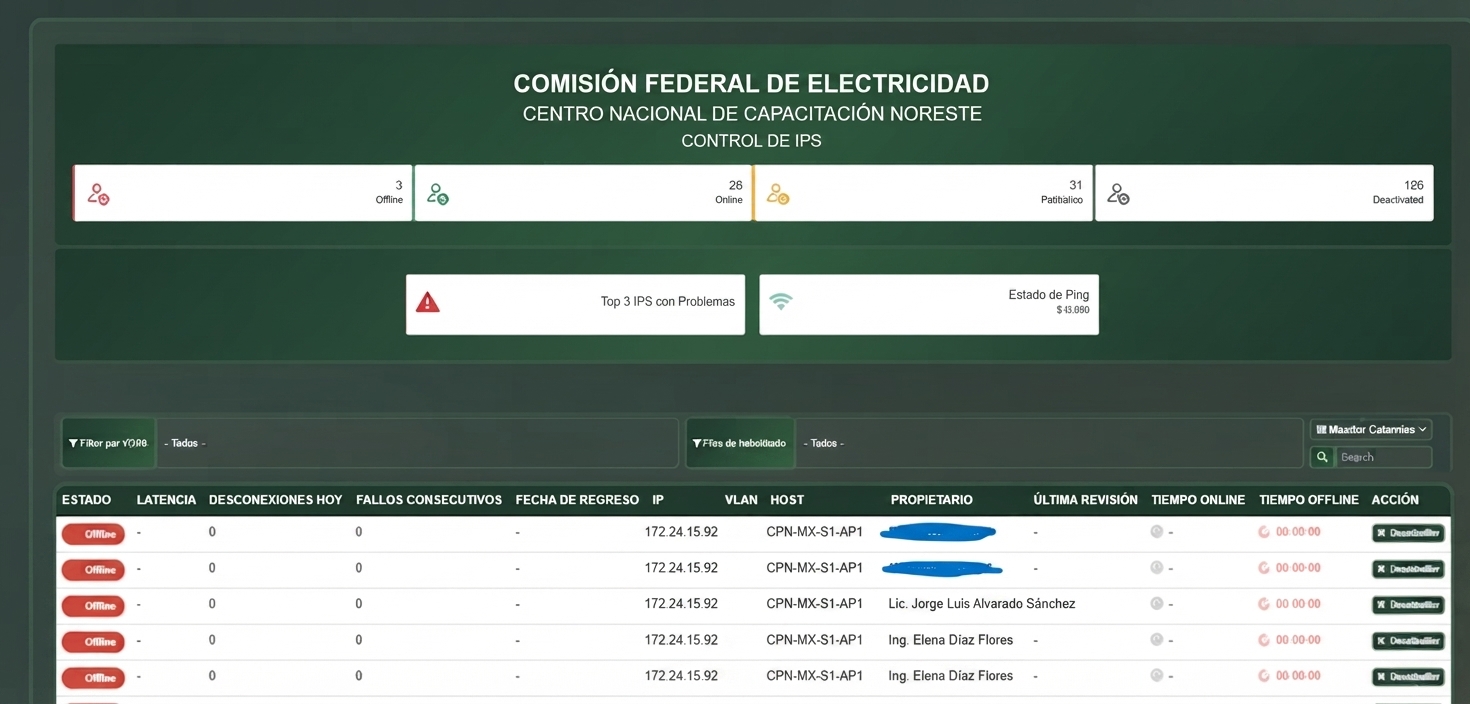
Task: Click the magnifying glass search icon
Action: click(1322, 457)
